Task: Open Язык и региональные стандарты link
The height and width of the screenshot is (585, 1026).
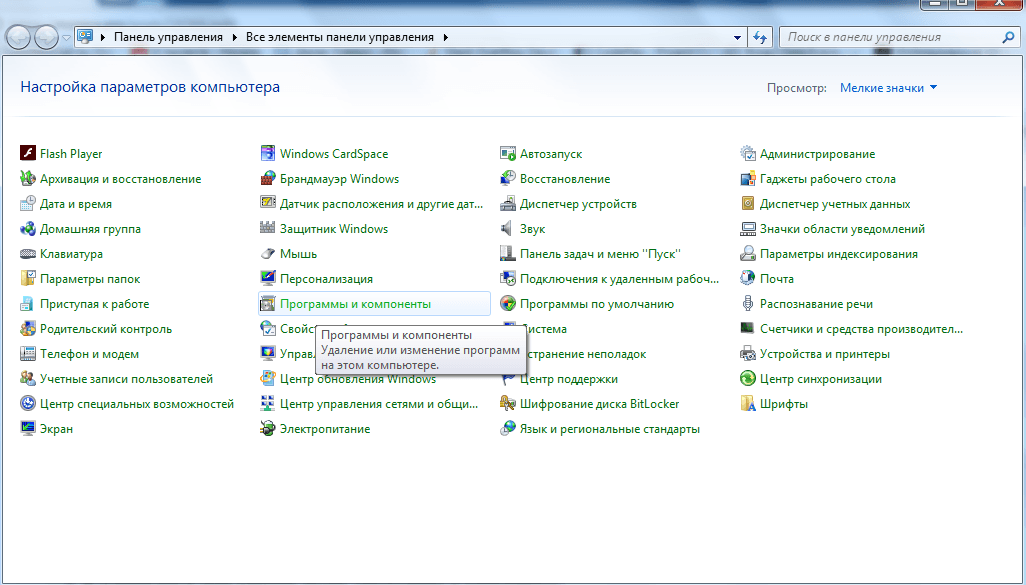Action: (610, 429)
